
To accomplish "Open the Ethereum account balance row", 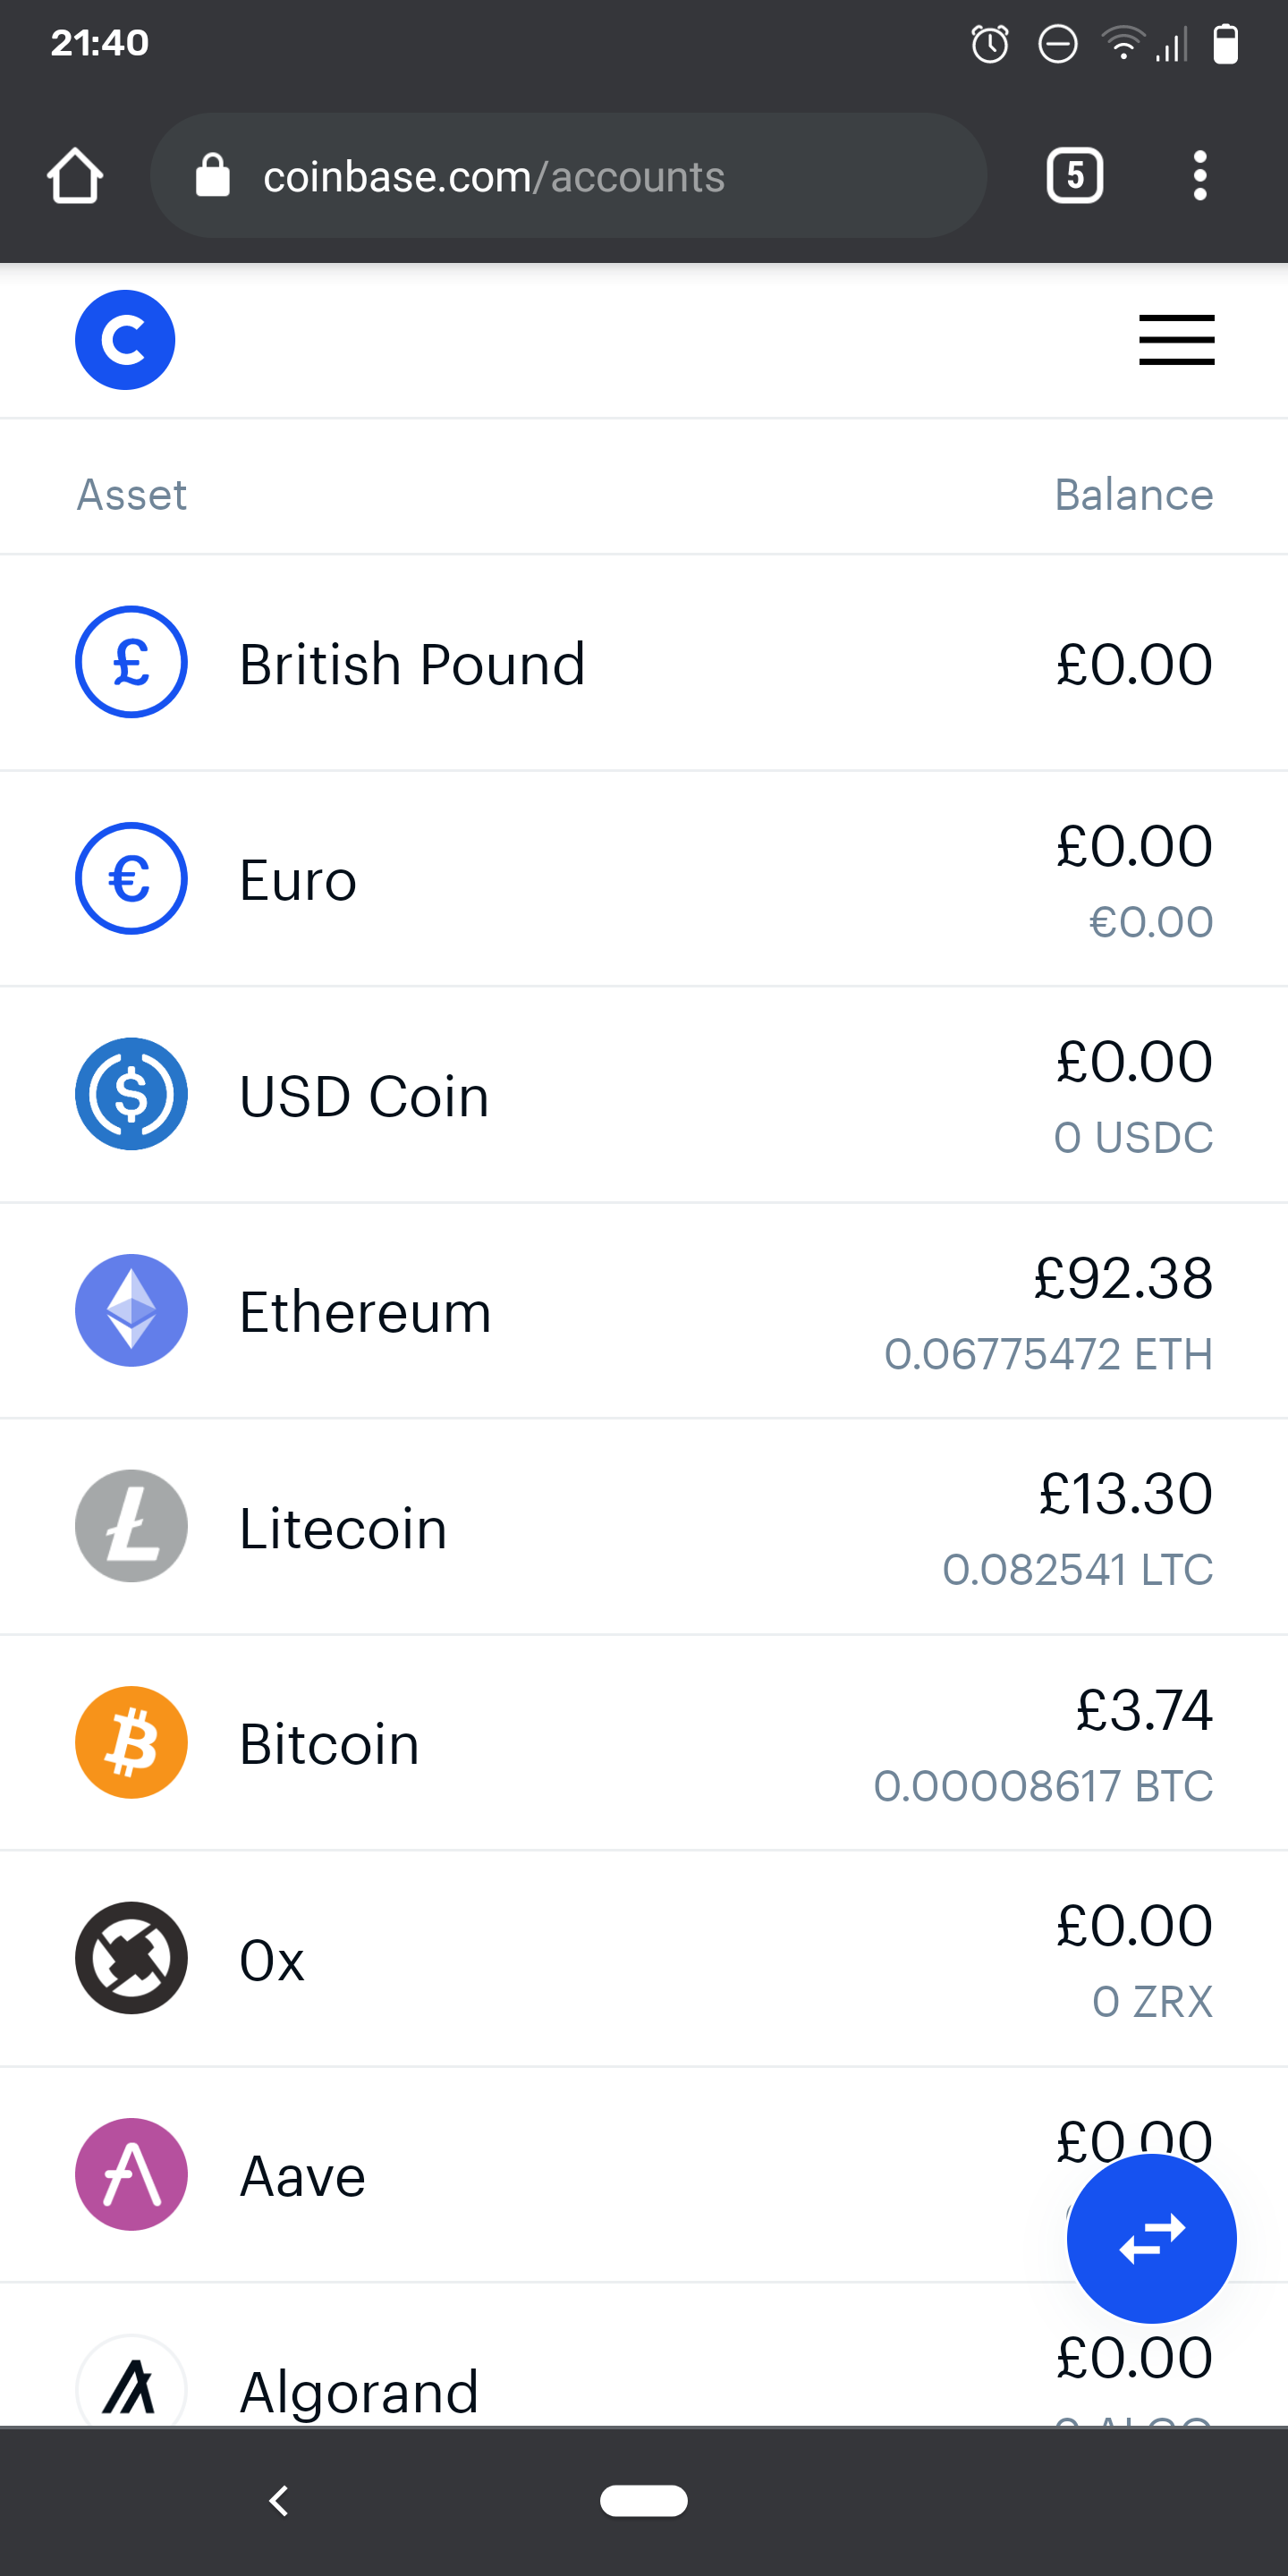I will (644, 1312).
